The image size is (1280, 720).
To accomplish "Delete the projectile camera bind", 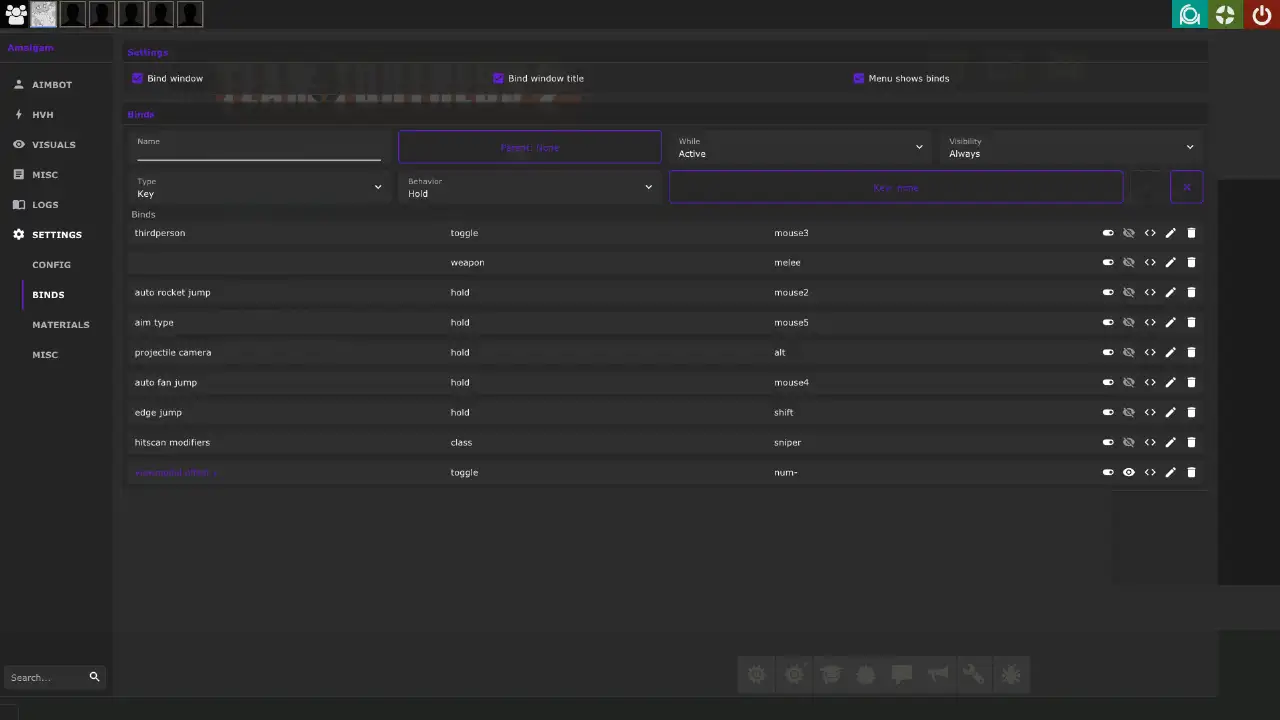I will [x=1191, y=353].
